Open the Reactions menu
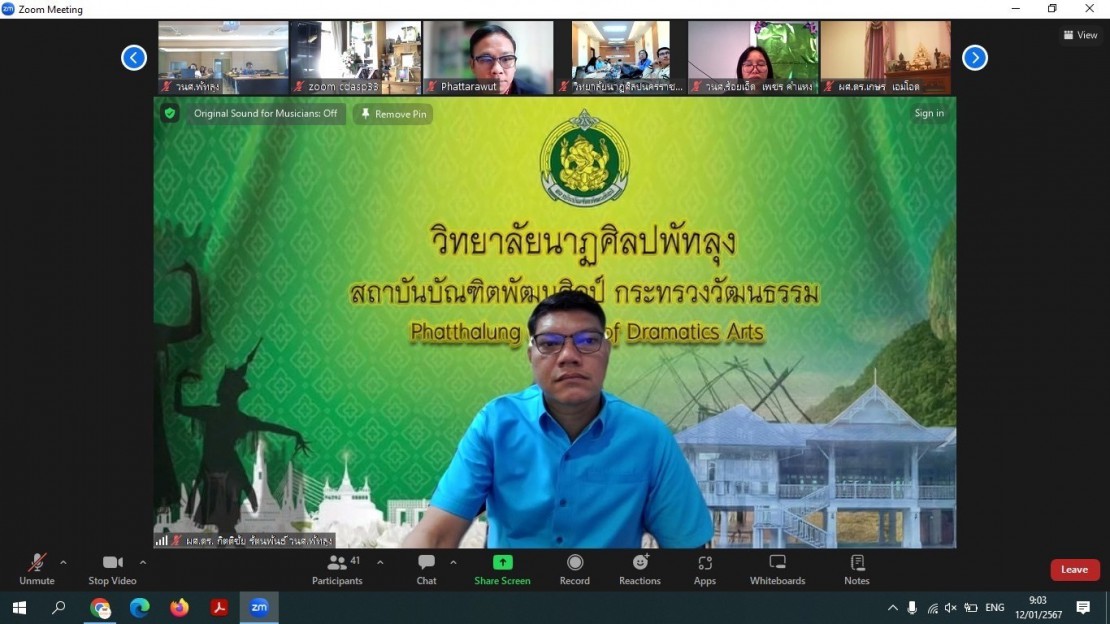 (x=640, y=569)
